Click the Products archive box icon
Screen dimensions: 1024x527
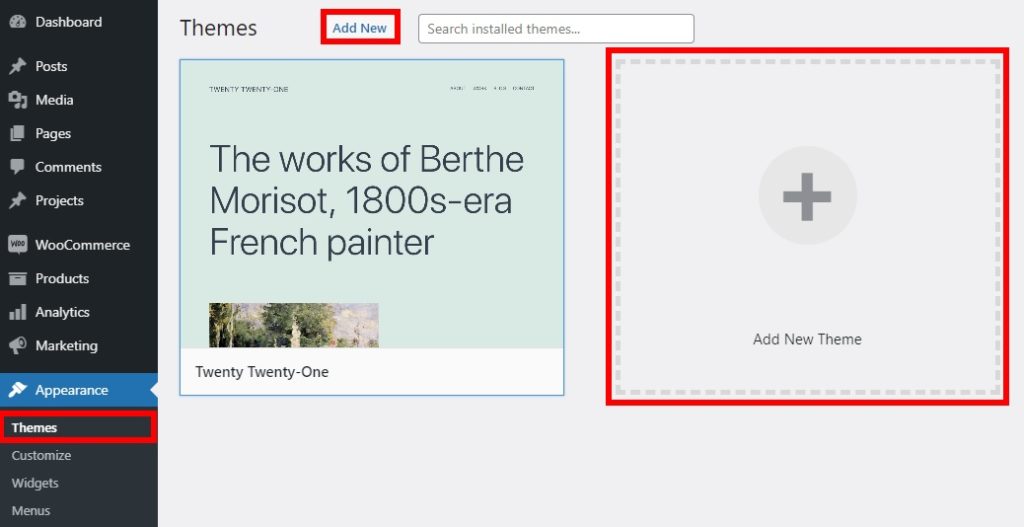click(18, 278)
